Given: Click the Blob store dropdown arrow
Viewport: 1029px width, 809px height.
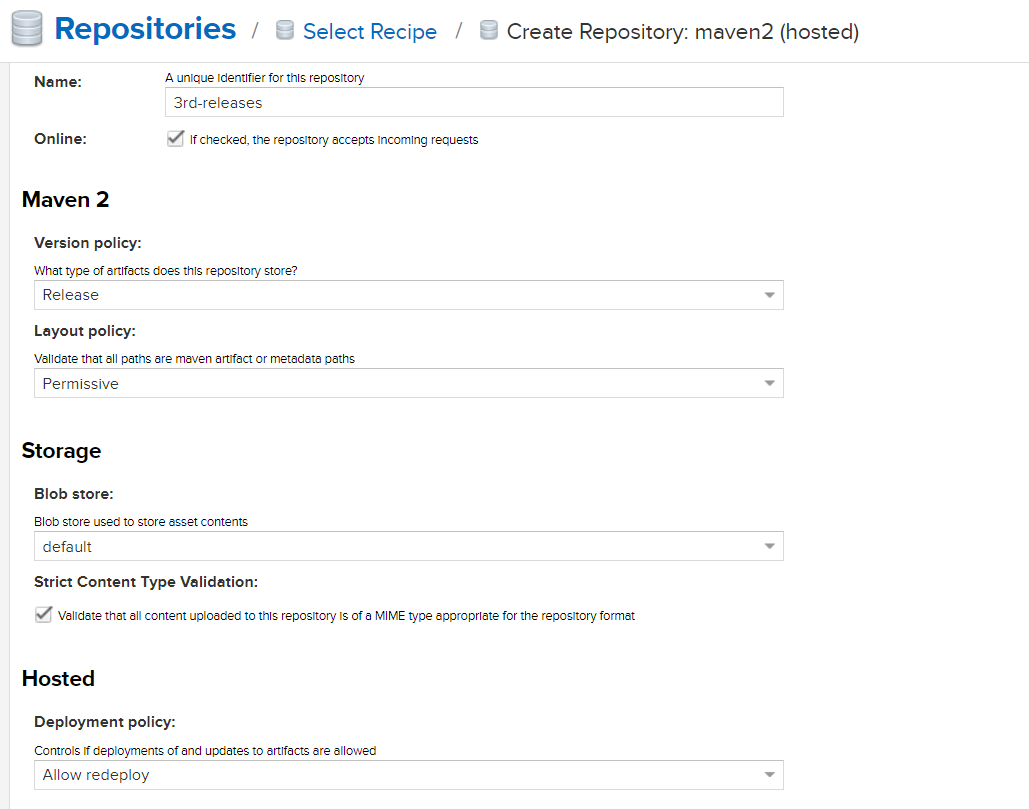Looking at the screenshot, I should (x=769, y=547).
